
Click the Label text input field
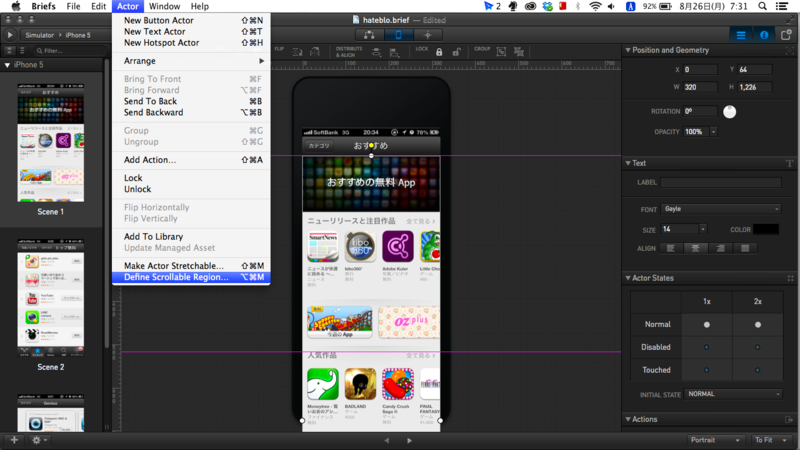(721, 182)
